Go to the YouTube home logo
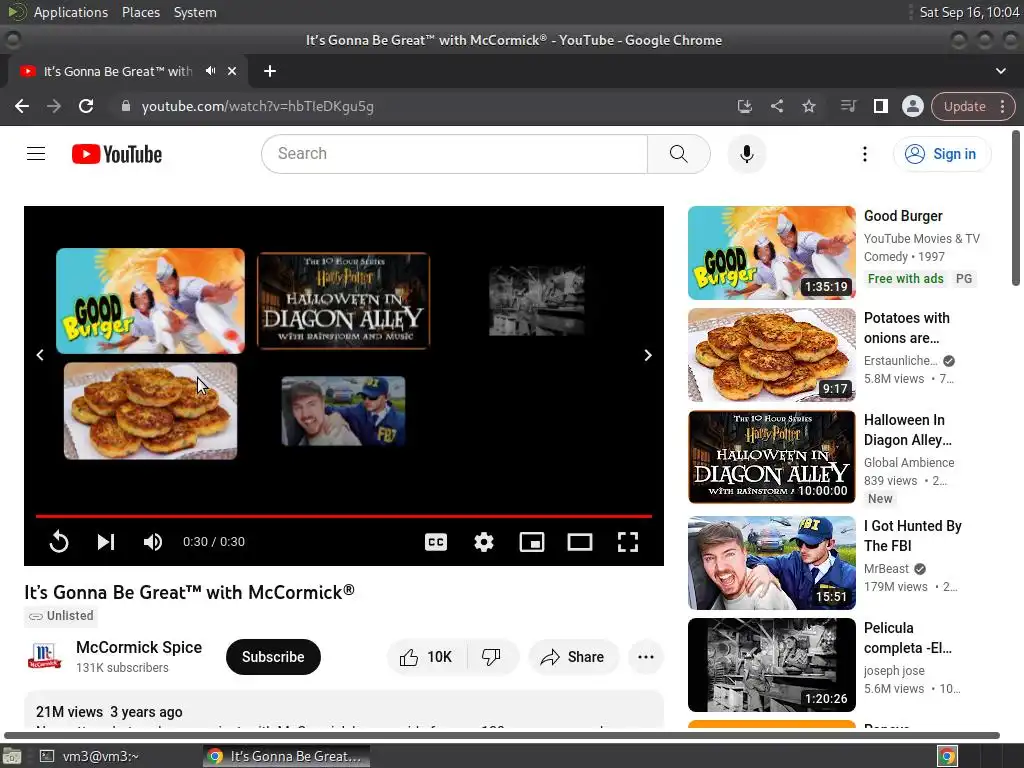Screen dimensions: 1024x768 [x=117, y=154]
